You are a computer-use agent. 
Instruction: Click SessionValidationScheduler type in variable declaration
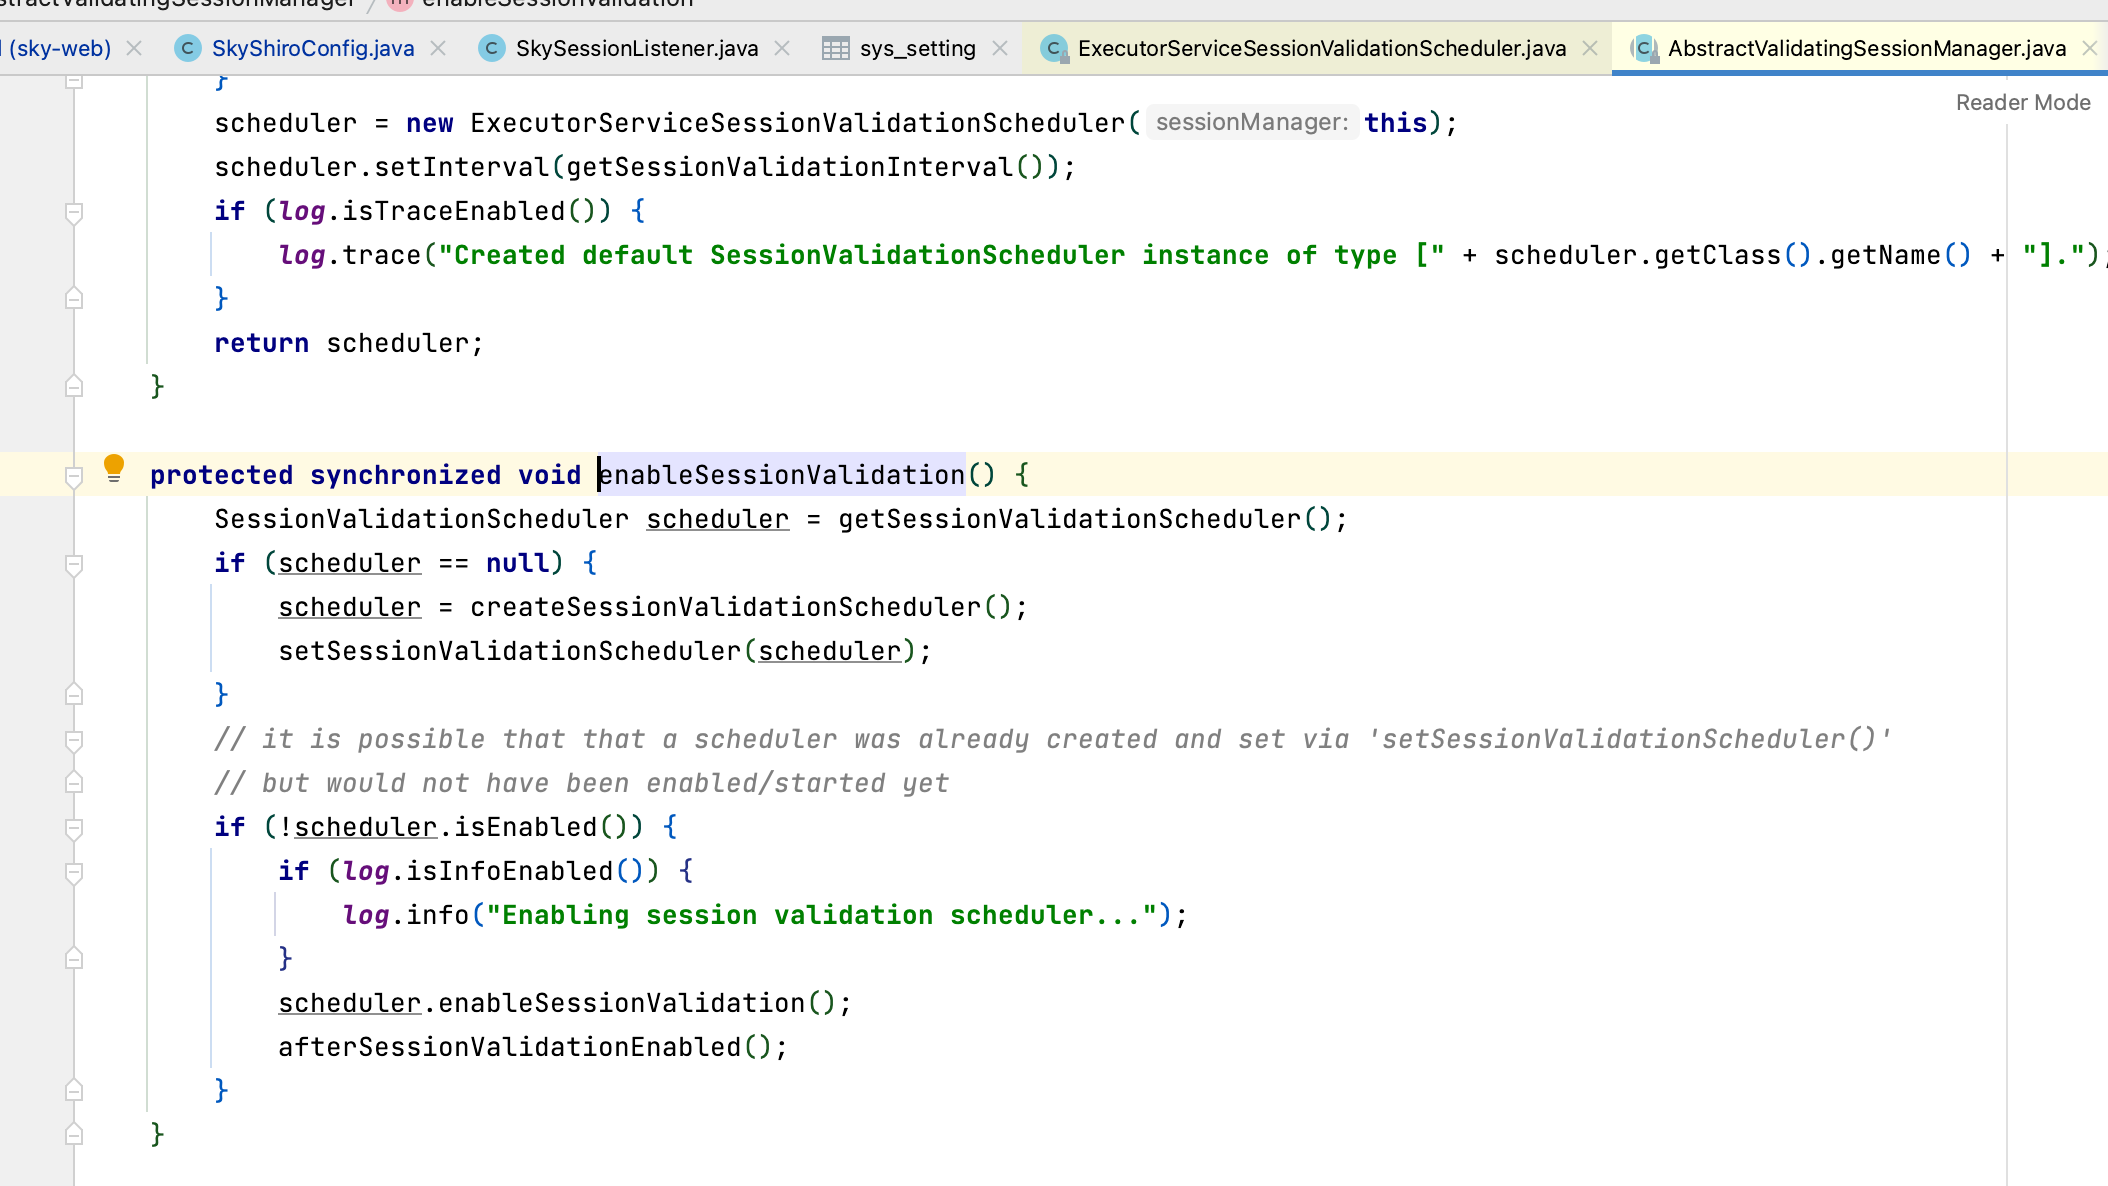(x=421, y=519)
